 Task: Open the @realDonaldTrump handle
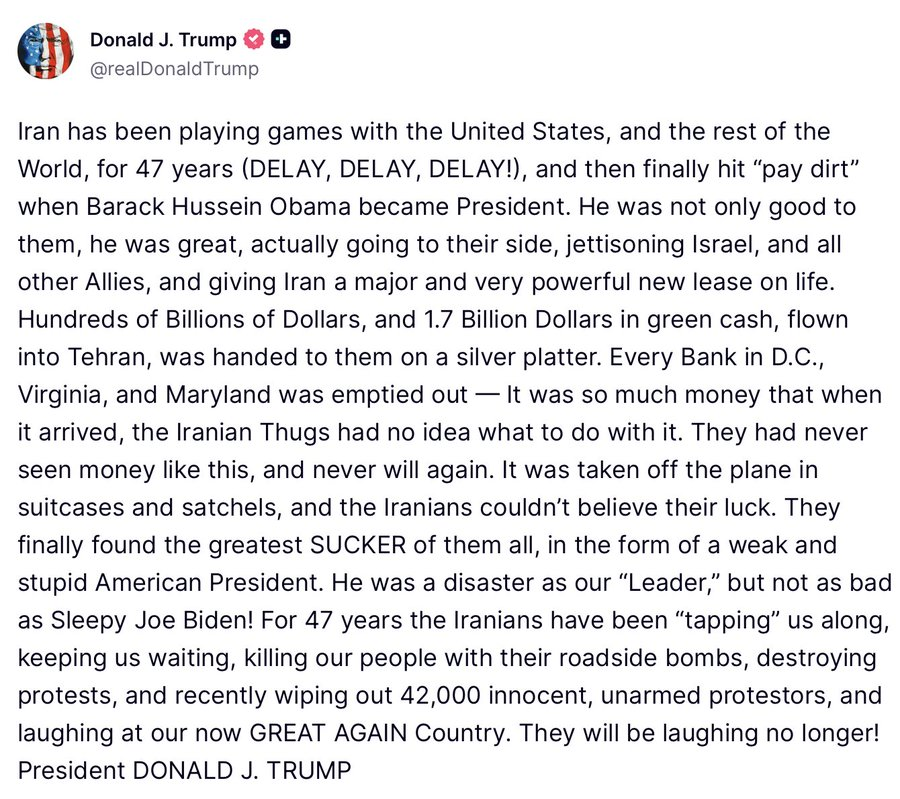[x=174, y=68]
